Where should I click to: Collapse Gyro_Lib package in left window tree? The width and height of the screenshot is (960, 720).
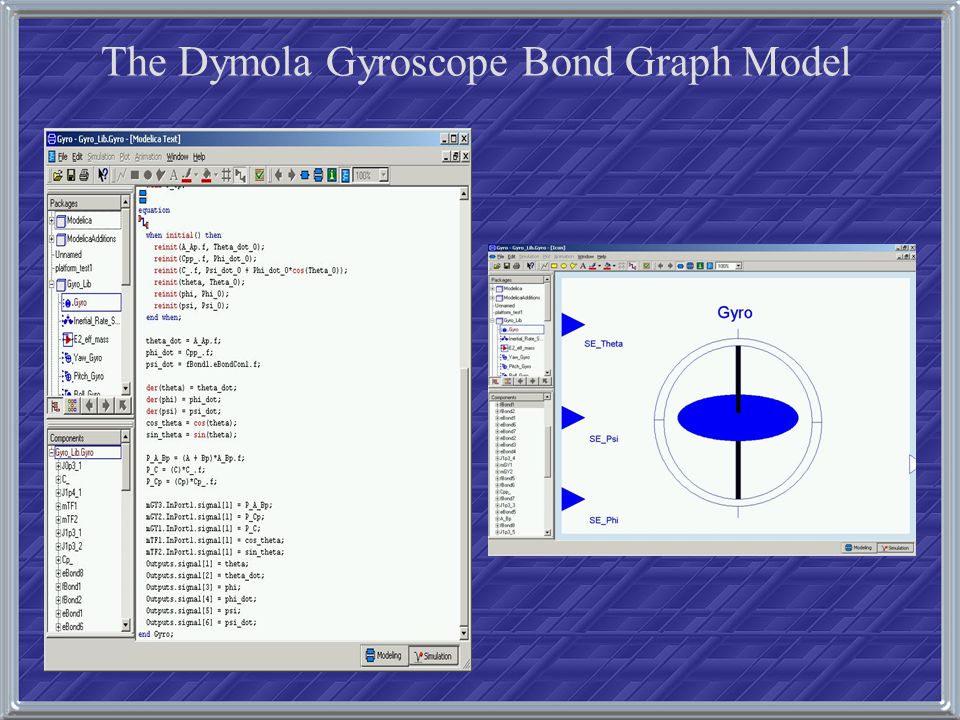click(x=51, y=284)
